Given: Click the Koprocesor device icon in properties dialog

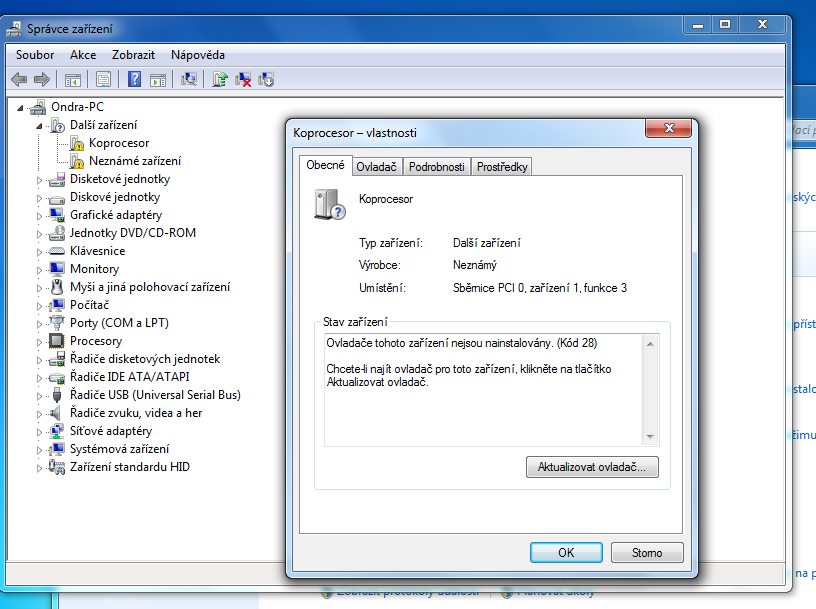Looking at the screenshot, I should coord(329,205).
